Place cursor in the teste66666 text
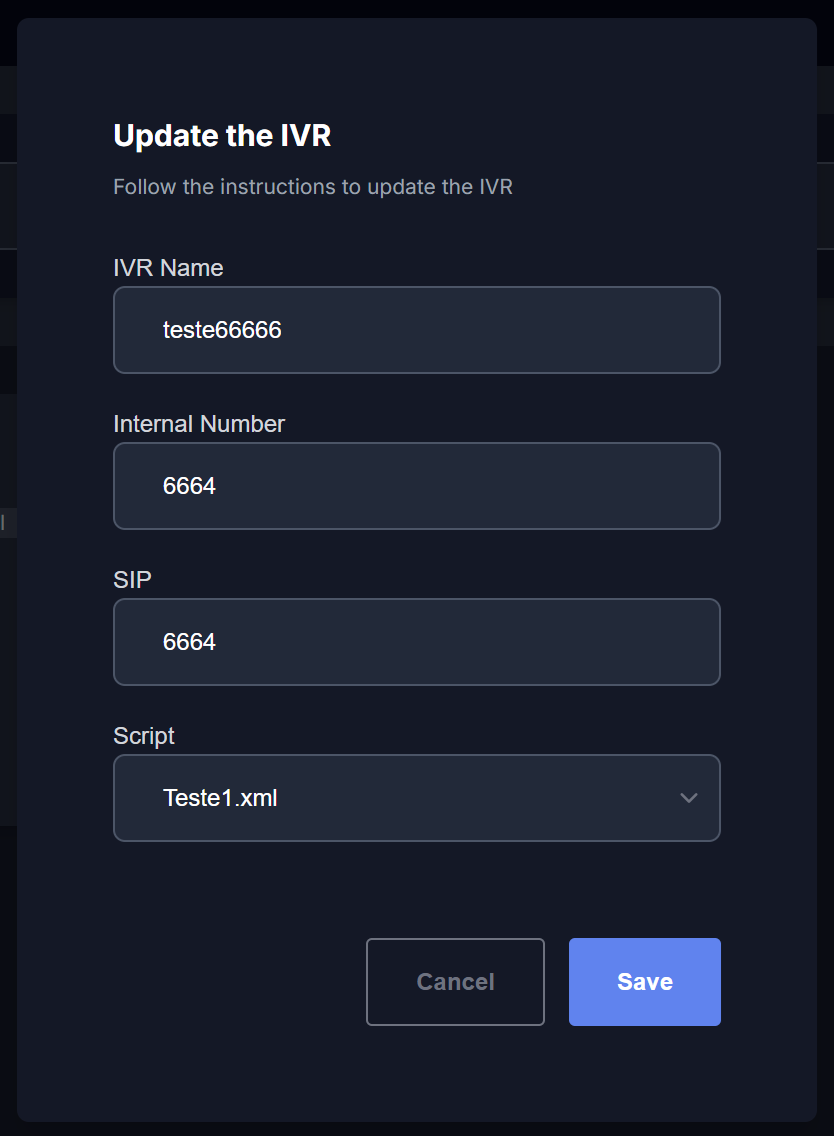Viewport: 834px width, 1136px height. coord(222,330)
